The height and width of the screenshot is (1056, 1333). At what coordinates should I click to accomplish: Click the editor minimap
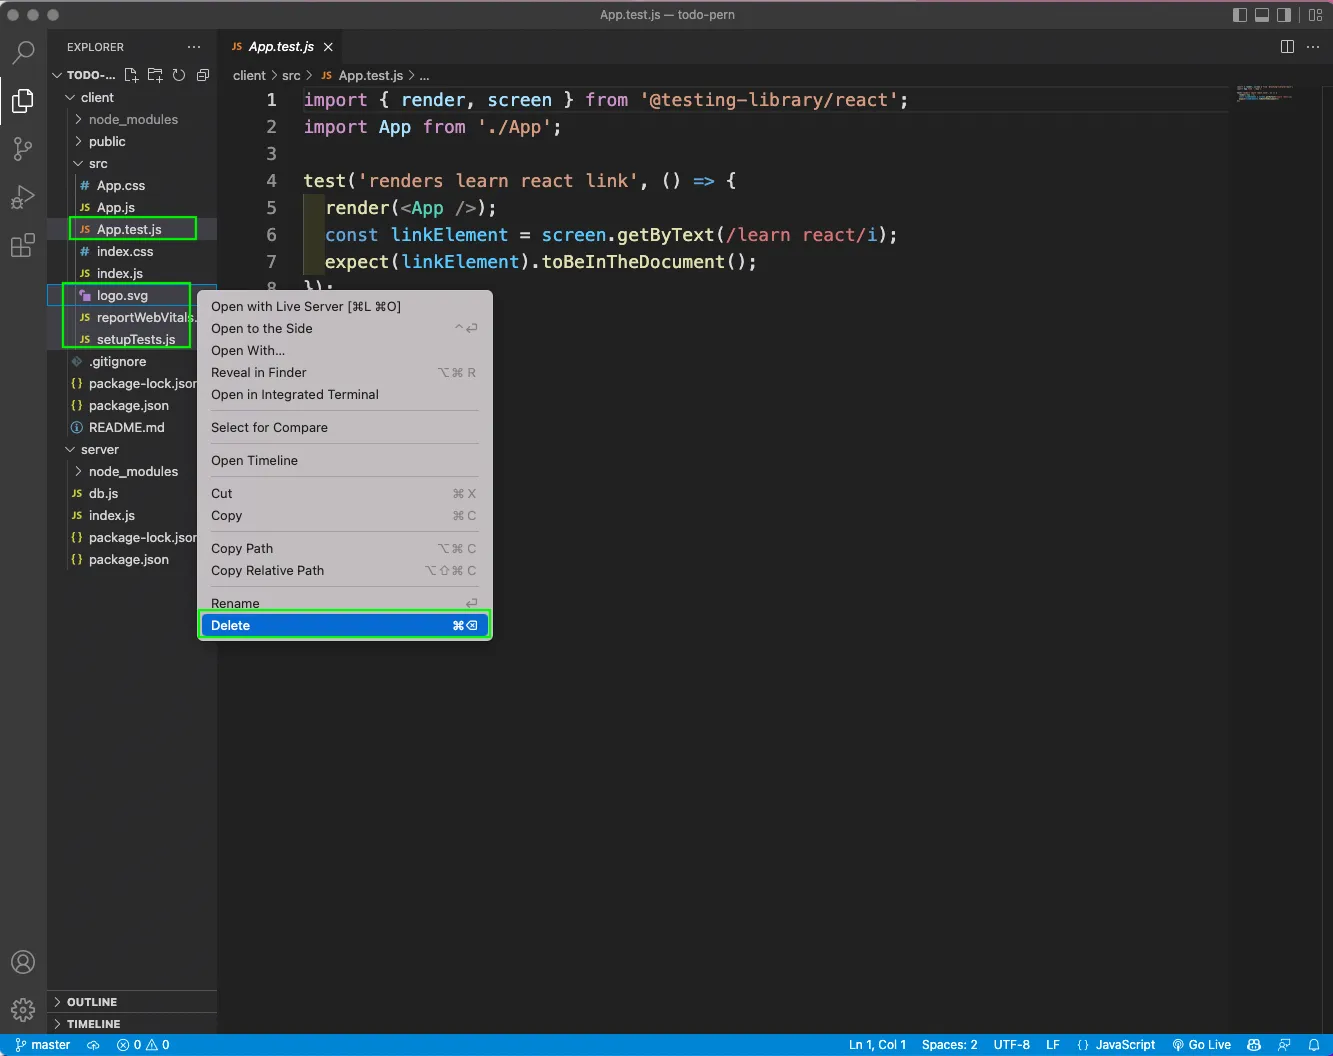1265,93
